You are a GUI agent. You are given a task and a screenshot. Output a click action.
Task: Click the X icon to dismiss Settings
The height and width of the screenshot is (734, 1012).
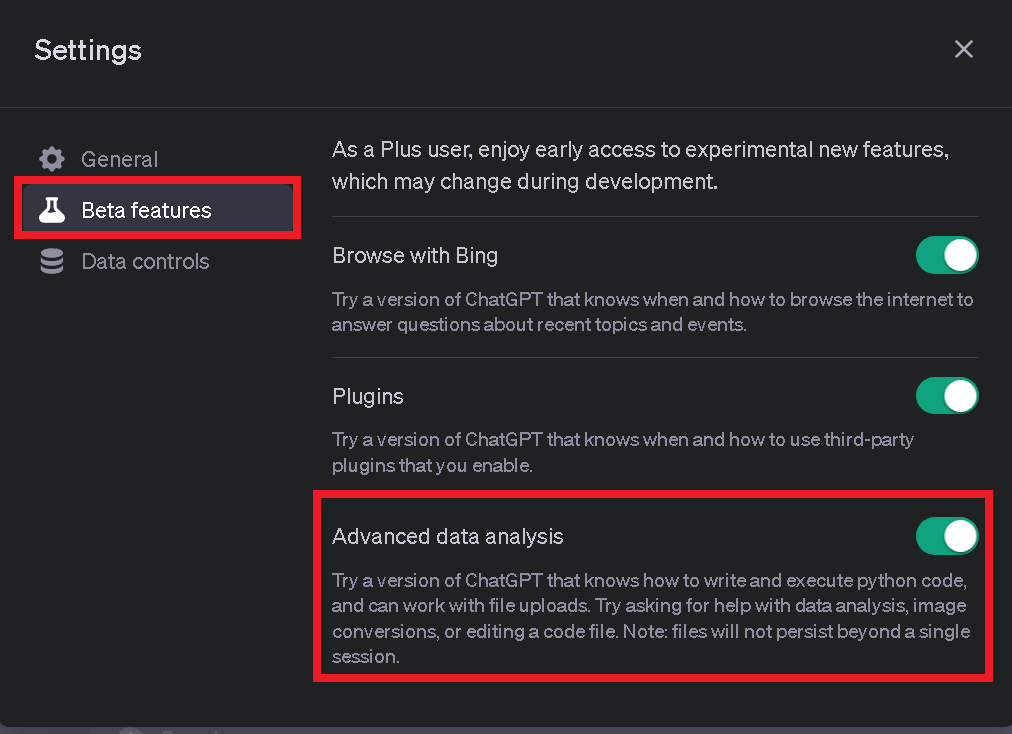click(x=963, y=49)
